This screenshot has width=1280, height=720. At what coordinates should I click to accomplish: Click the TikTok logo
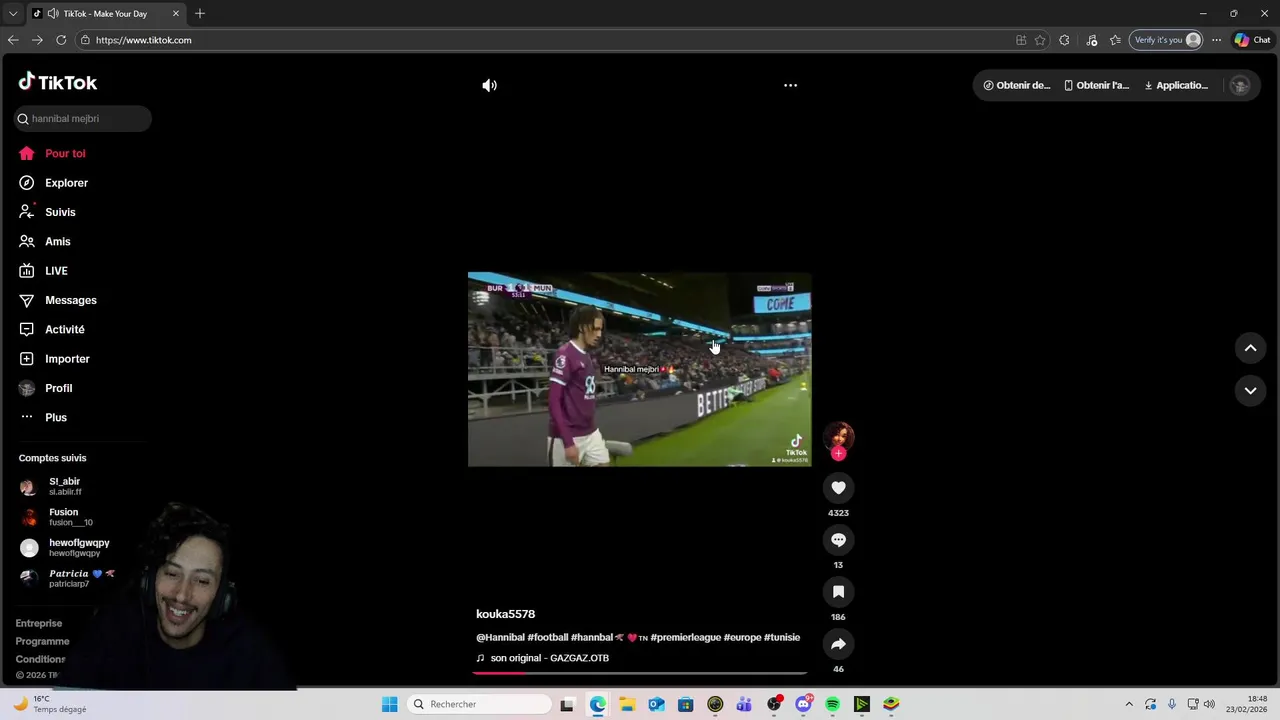point(58,82)
